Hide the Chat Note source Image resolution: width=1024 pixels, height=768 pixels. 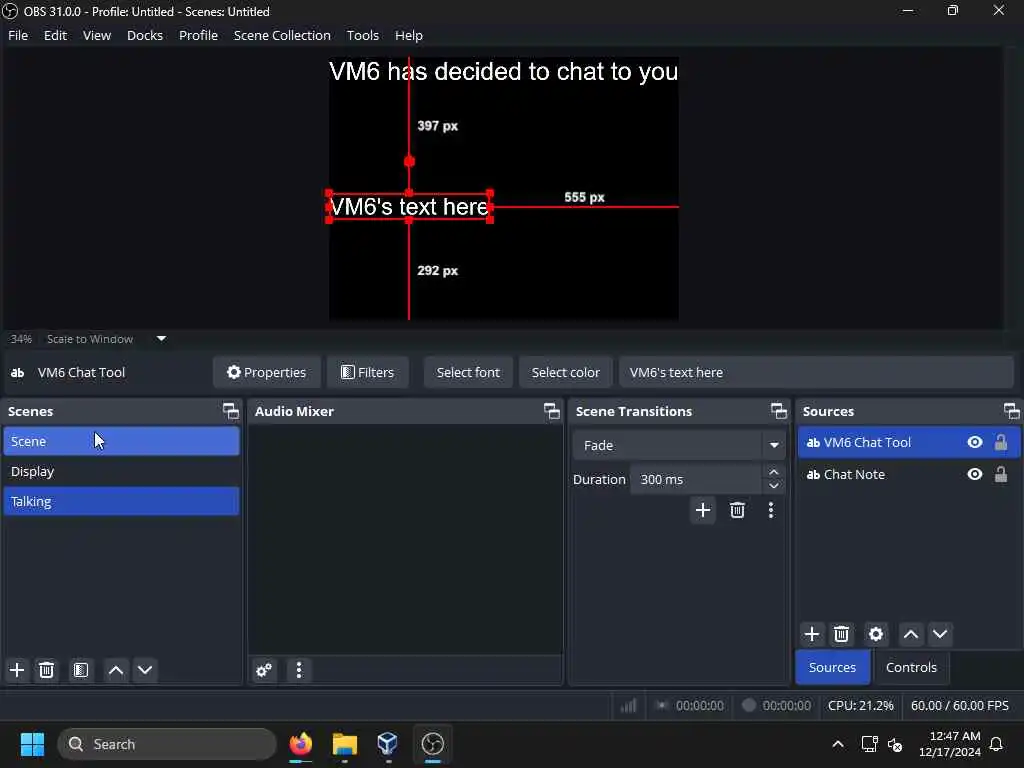(975, 474)
